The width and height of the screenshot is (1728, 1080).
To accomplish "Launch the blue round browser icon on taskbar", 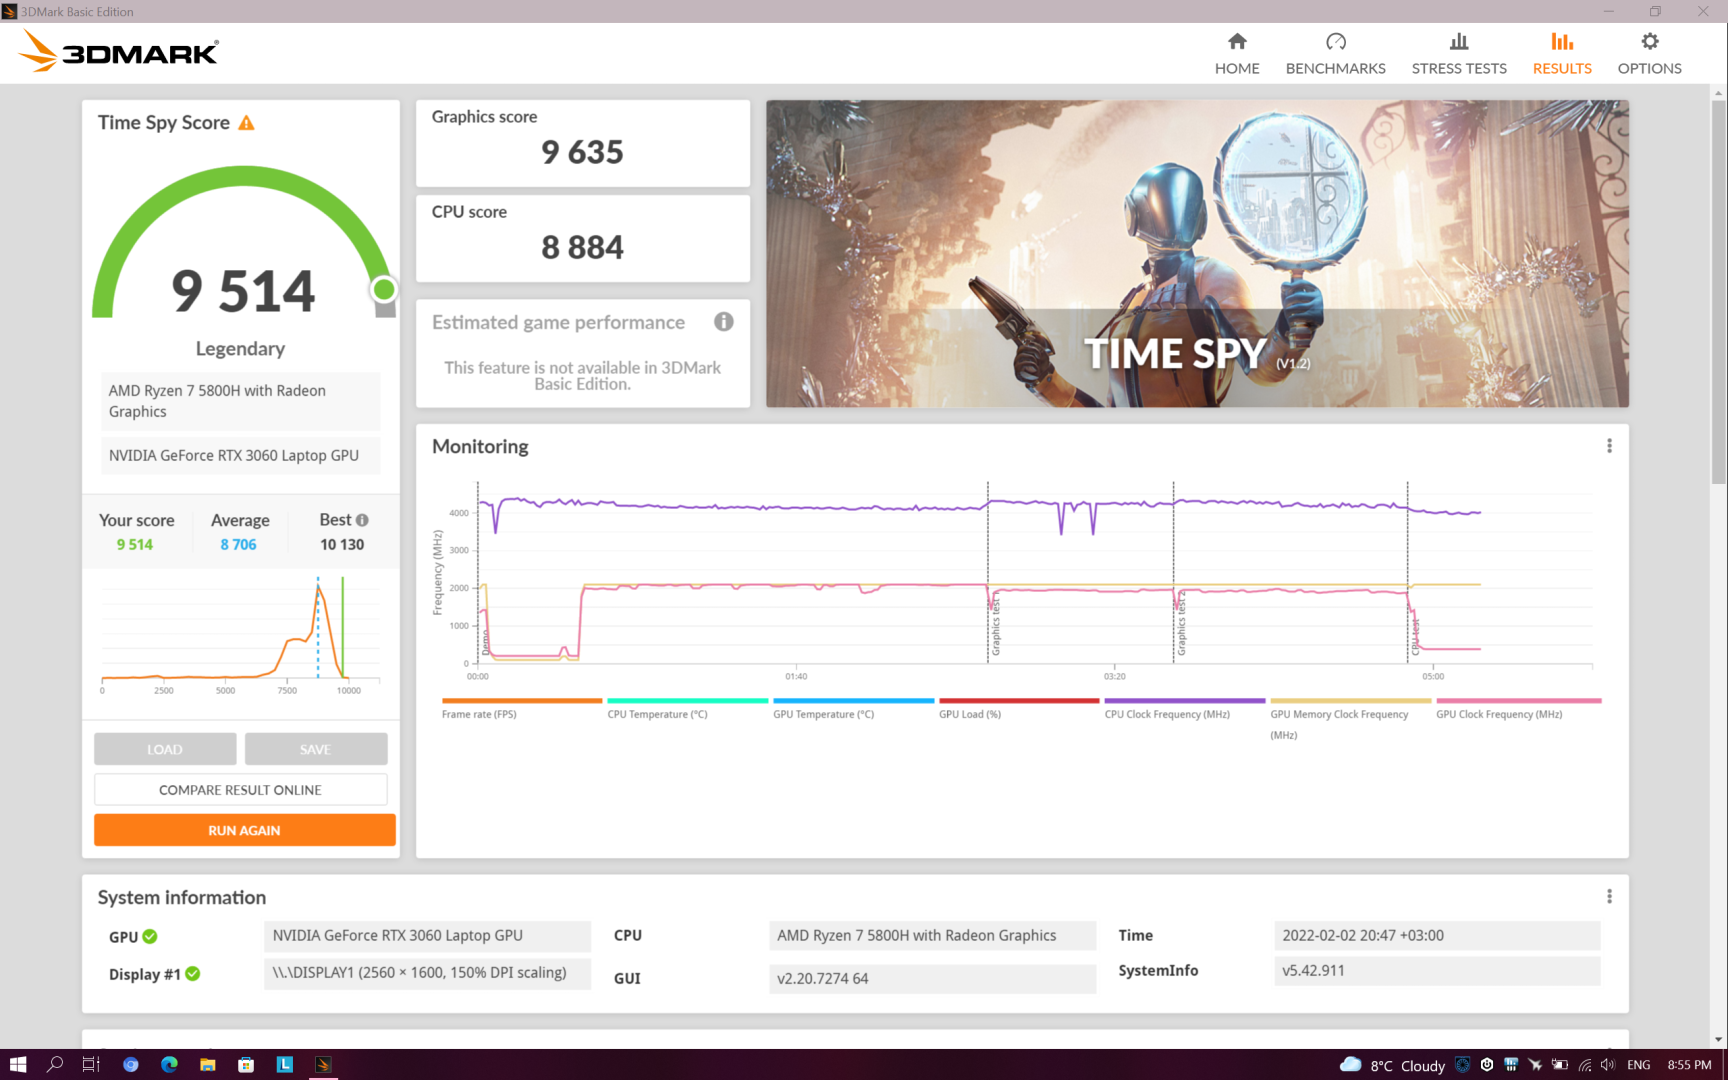I will click(131, 1065).
